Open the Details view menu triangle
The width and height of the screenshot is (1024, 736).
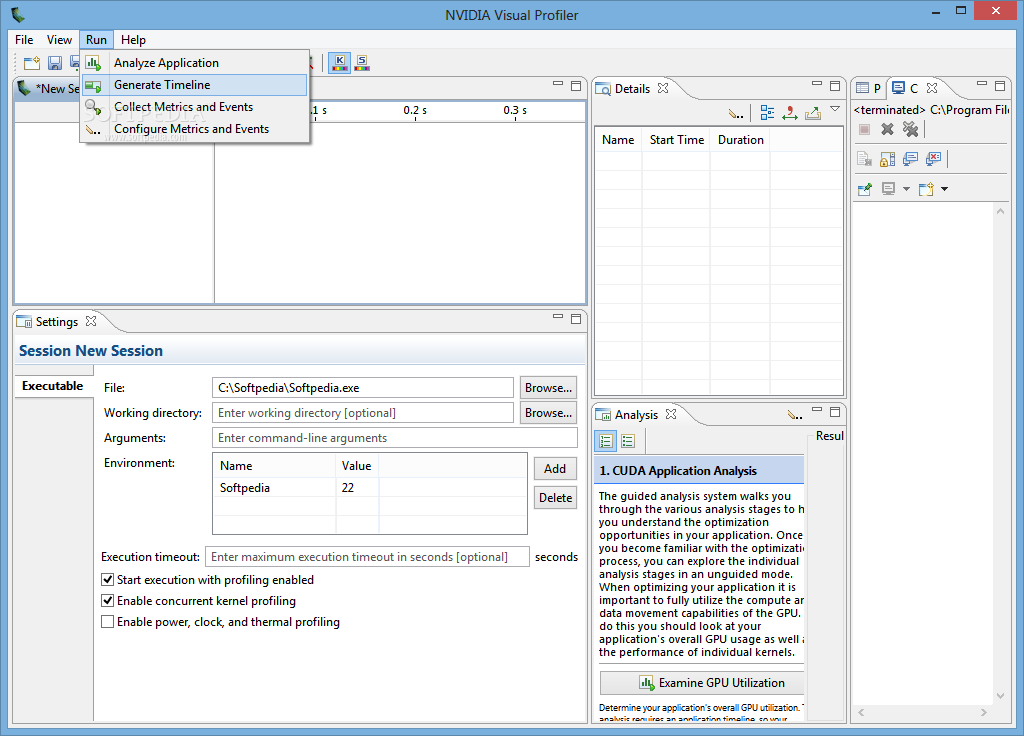[x=835, y=109]
